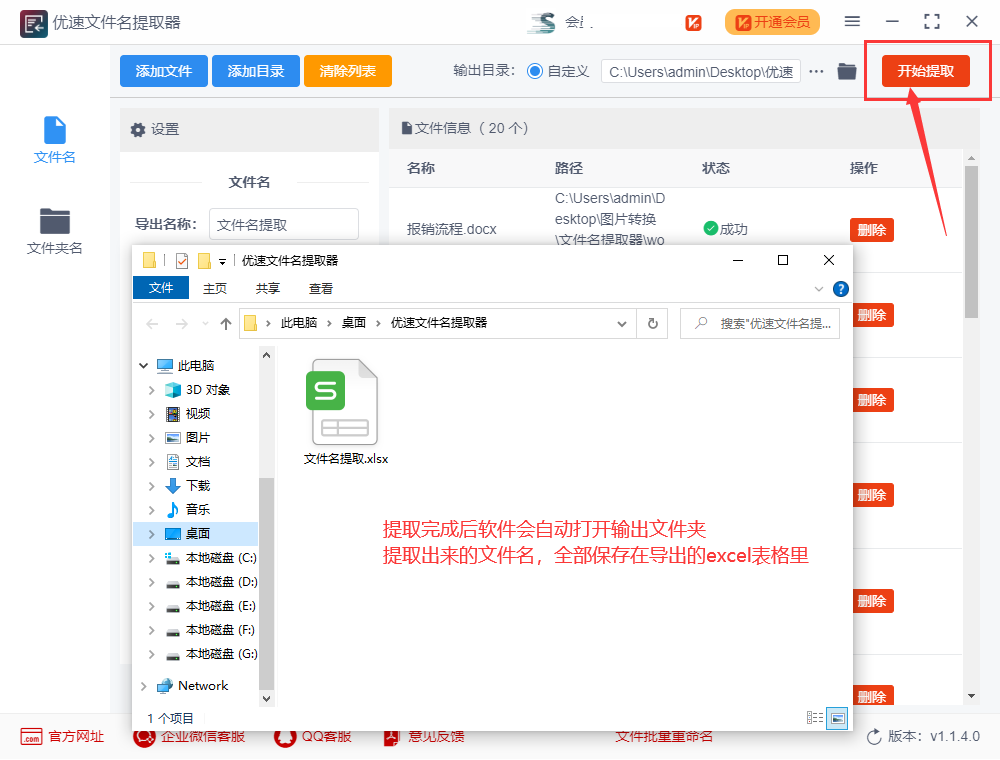Open QQ客服 support
Image resolution: width=1000 pixels, height=760 pixels.
(312, 736)
